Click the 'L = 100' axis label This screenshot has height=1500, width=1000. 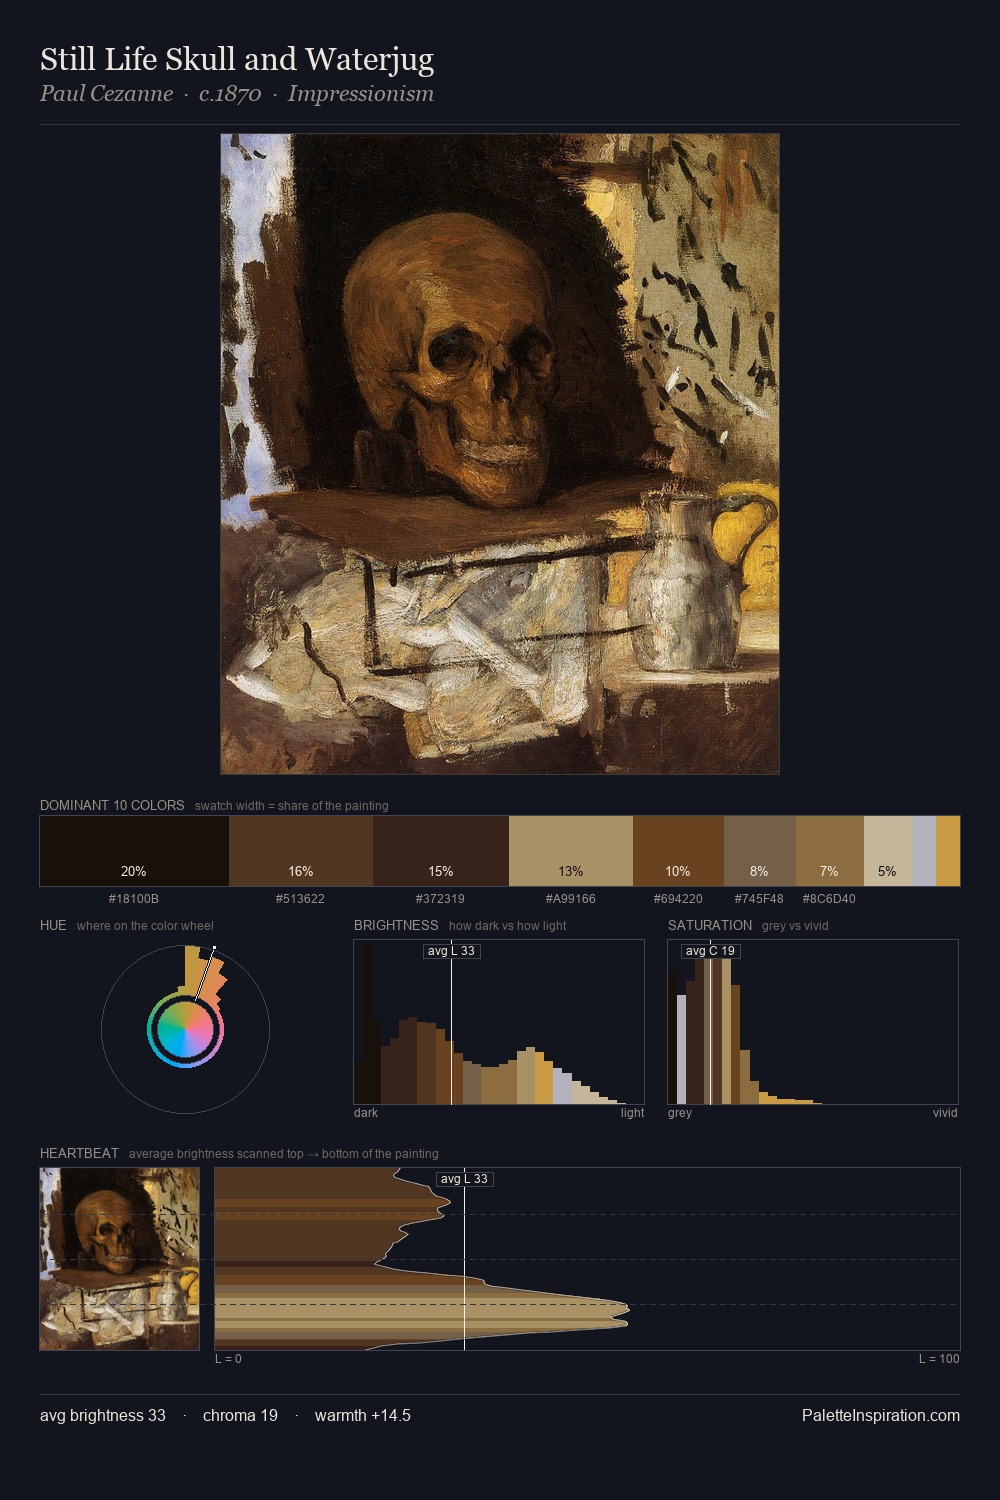click(939, 1359)
